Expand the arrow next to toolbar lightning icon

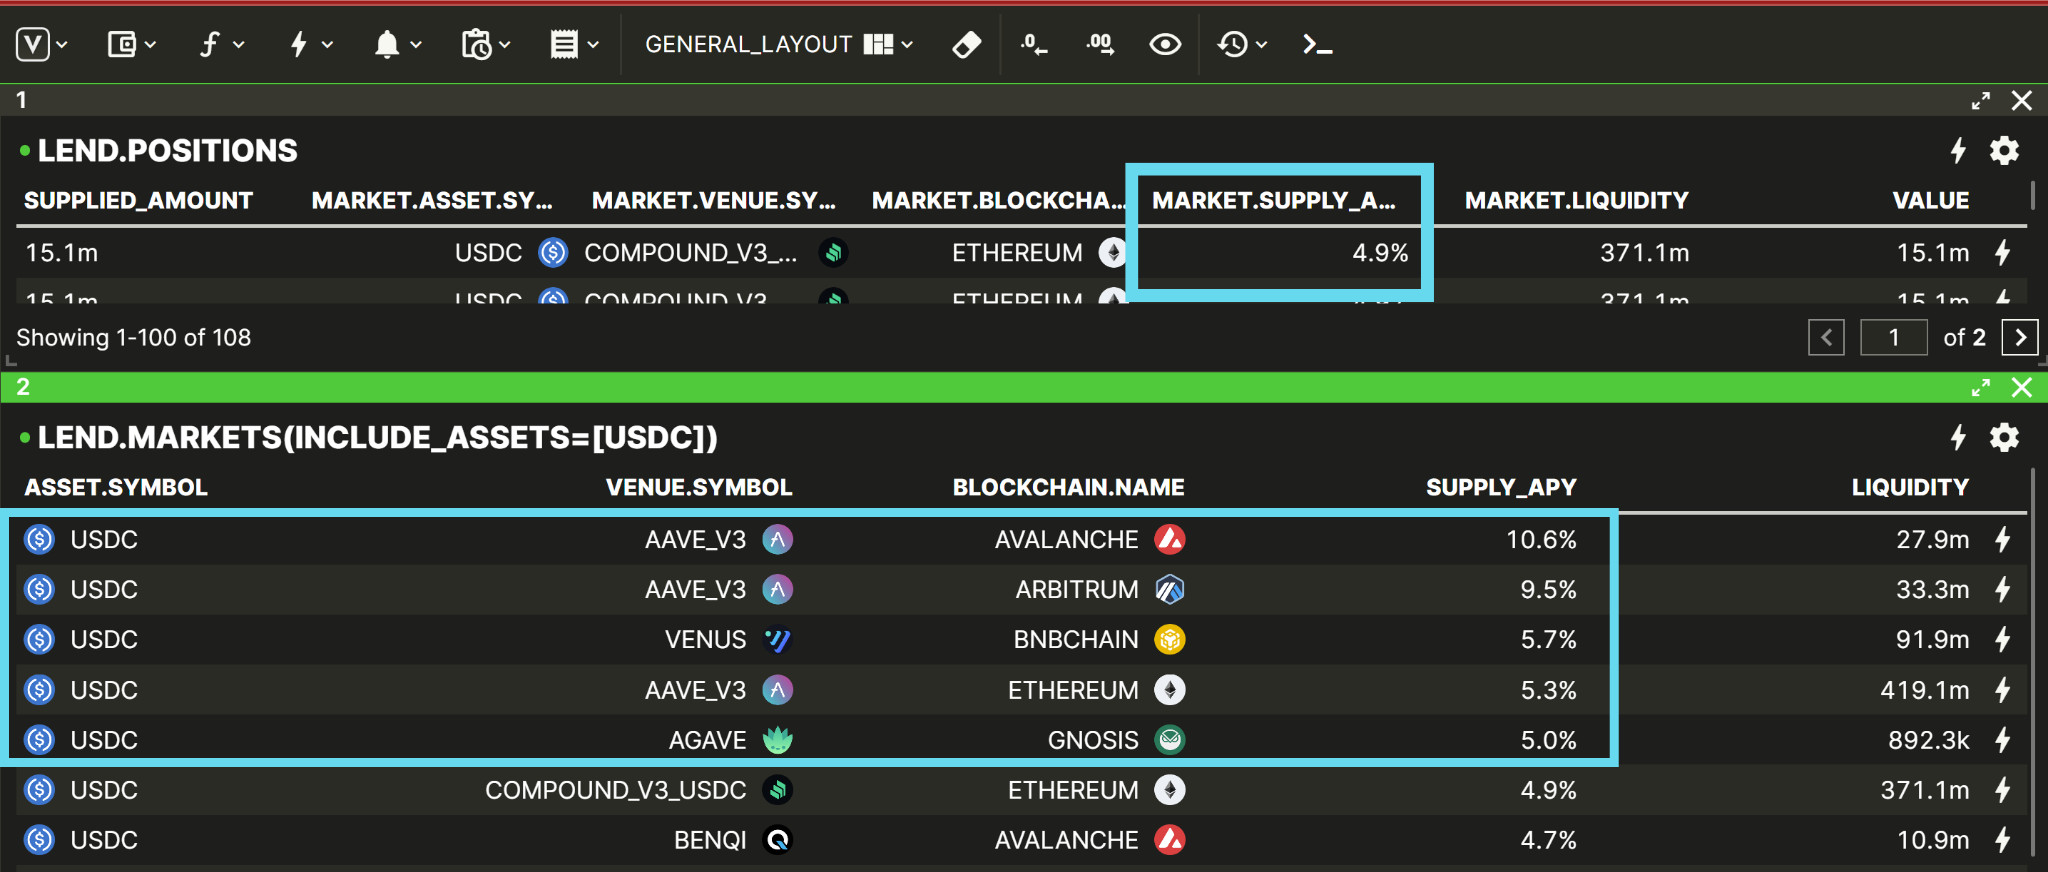click(327, 45)
